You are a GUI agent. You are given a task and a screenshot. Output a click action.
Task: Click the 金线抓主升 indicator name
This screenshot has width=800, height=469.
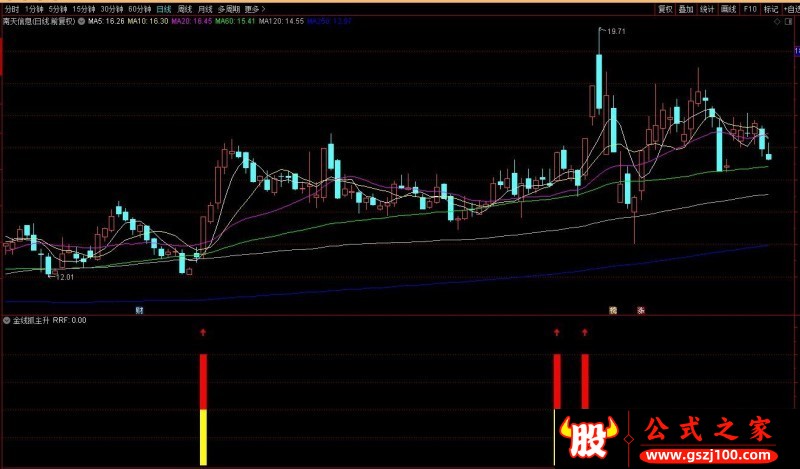[31, 320]
